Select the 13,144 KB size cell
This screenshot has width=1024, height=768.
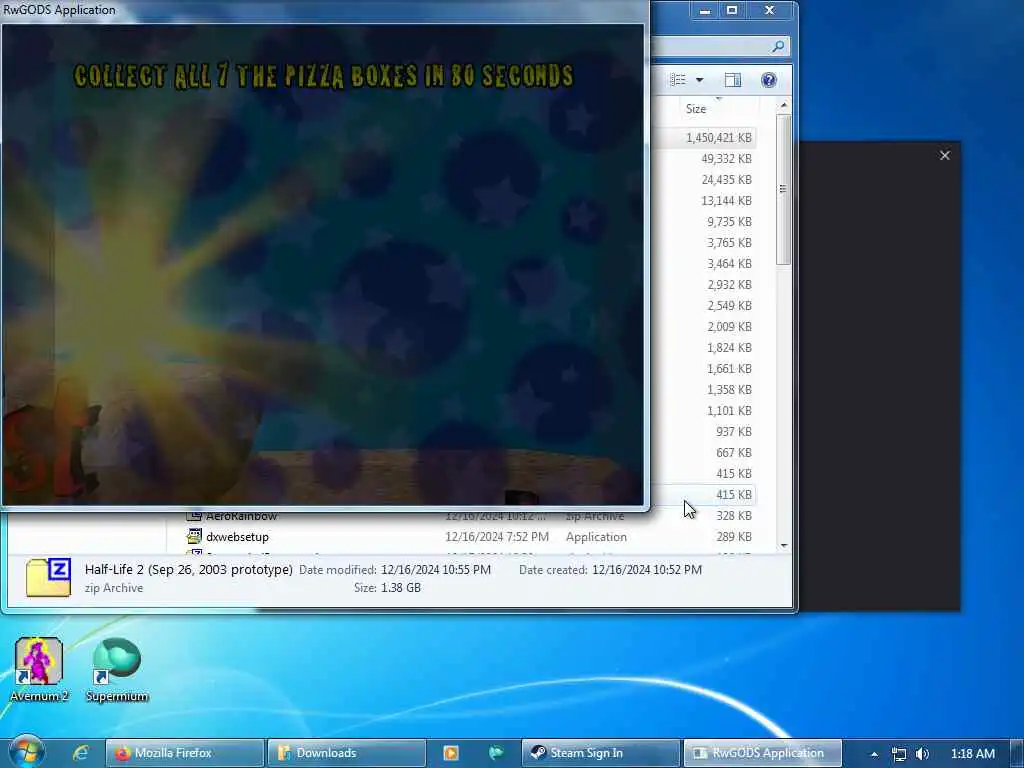pos(726,200)
